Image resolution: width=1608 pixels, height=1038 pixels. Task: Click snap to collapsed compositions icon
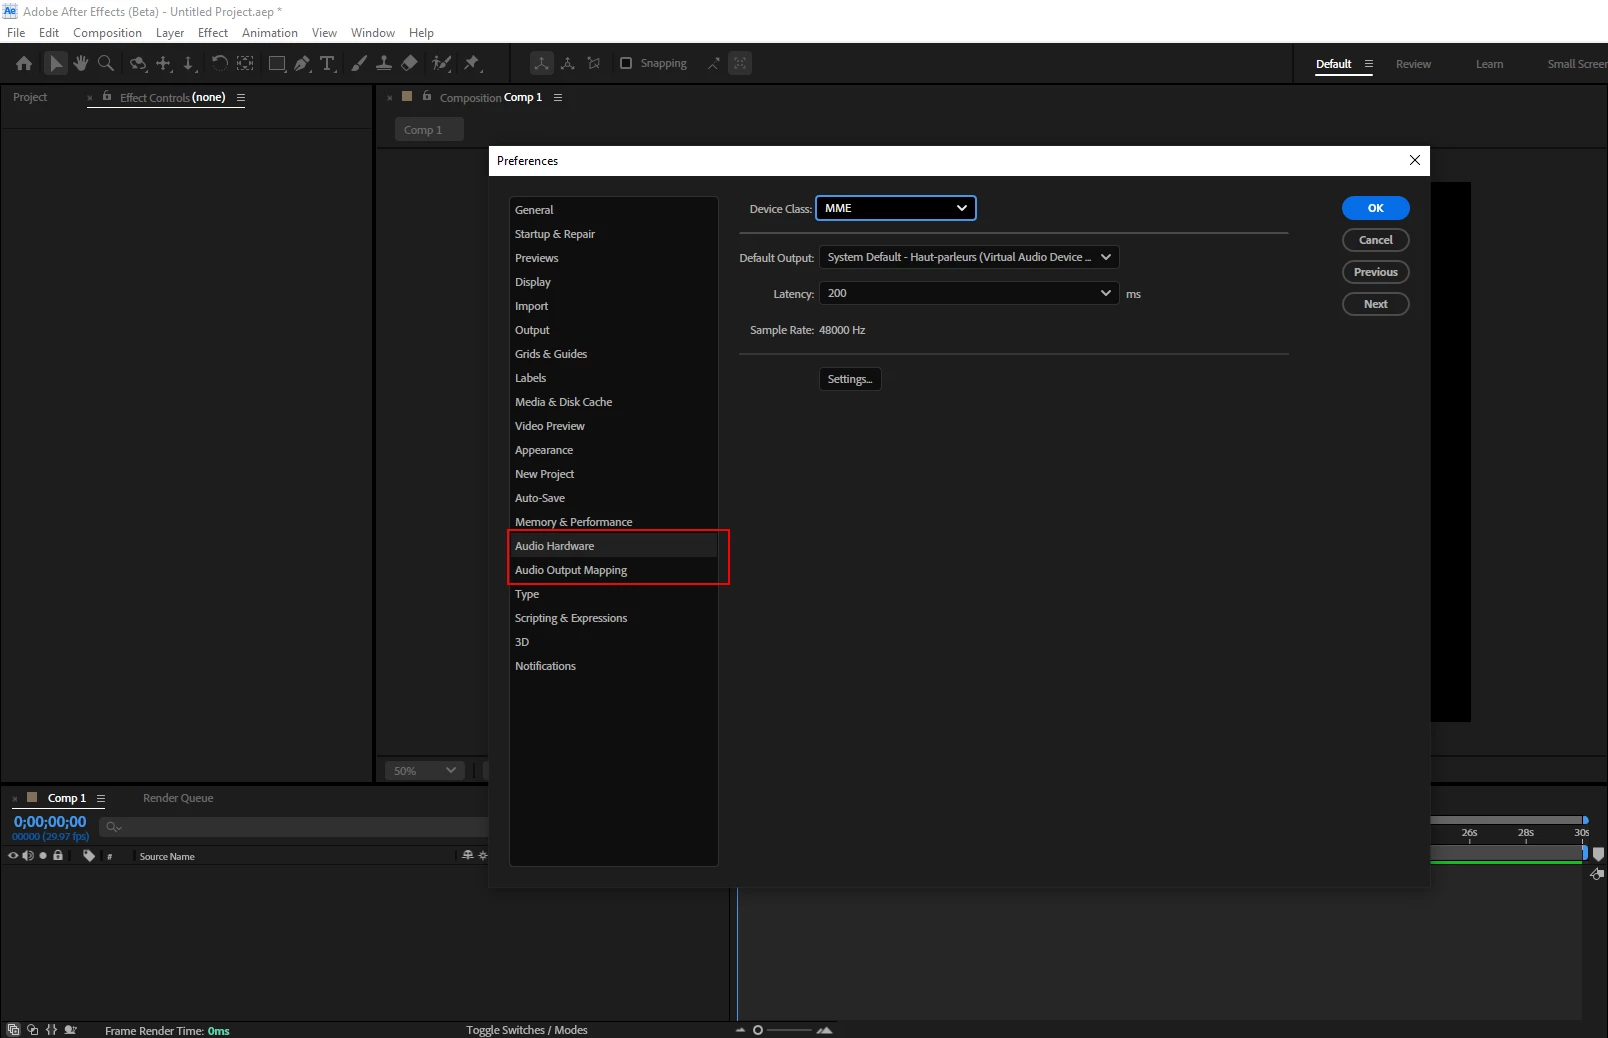coord(740,63)
